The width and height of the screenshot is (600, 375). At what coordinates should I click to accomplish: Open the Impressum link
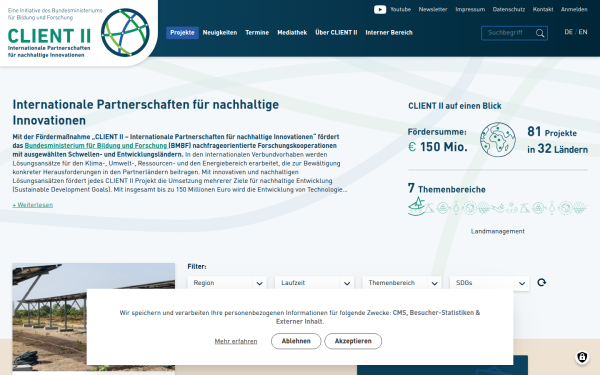[470, 10]
